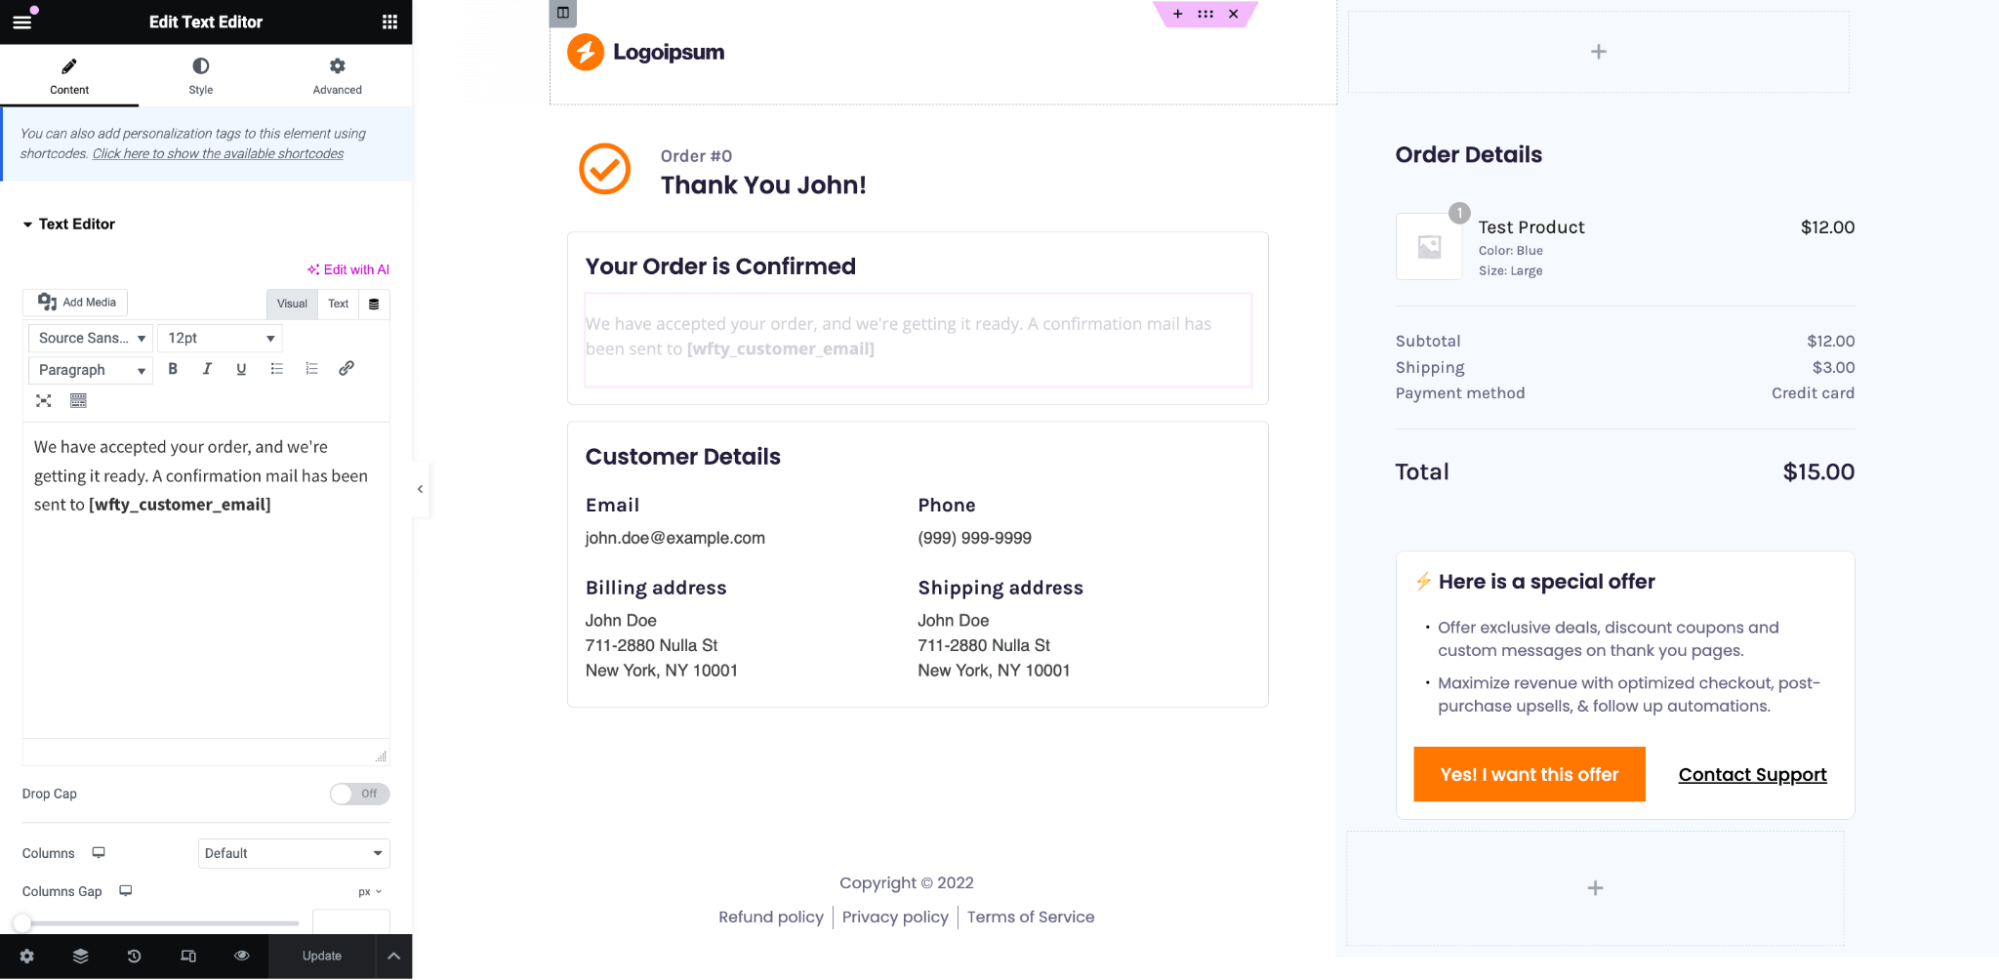Open the Columns Default dropdown

(293, 853)
